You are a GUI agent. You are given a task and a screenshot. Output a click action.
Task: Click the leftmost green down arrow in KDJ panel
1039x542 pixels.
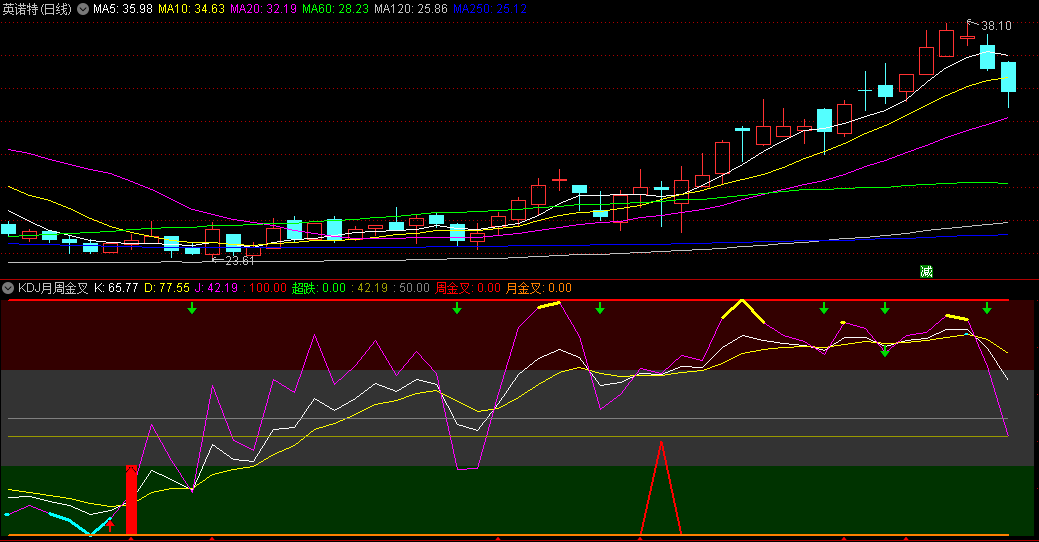click(192, 309)
